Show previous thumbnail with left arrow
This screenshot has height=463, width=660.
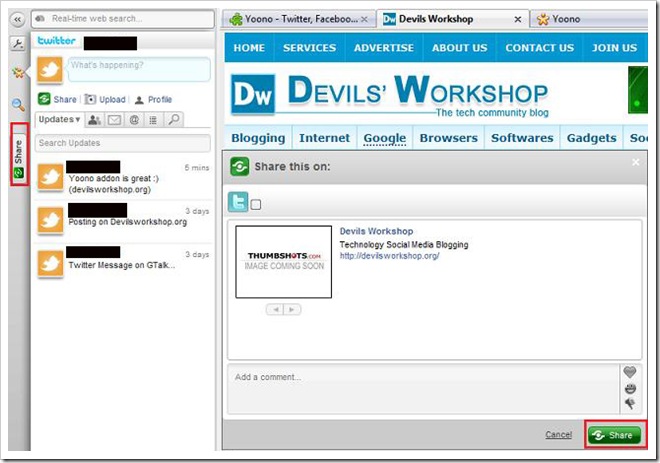(x=275, y=310)
